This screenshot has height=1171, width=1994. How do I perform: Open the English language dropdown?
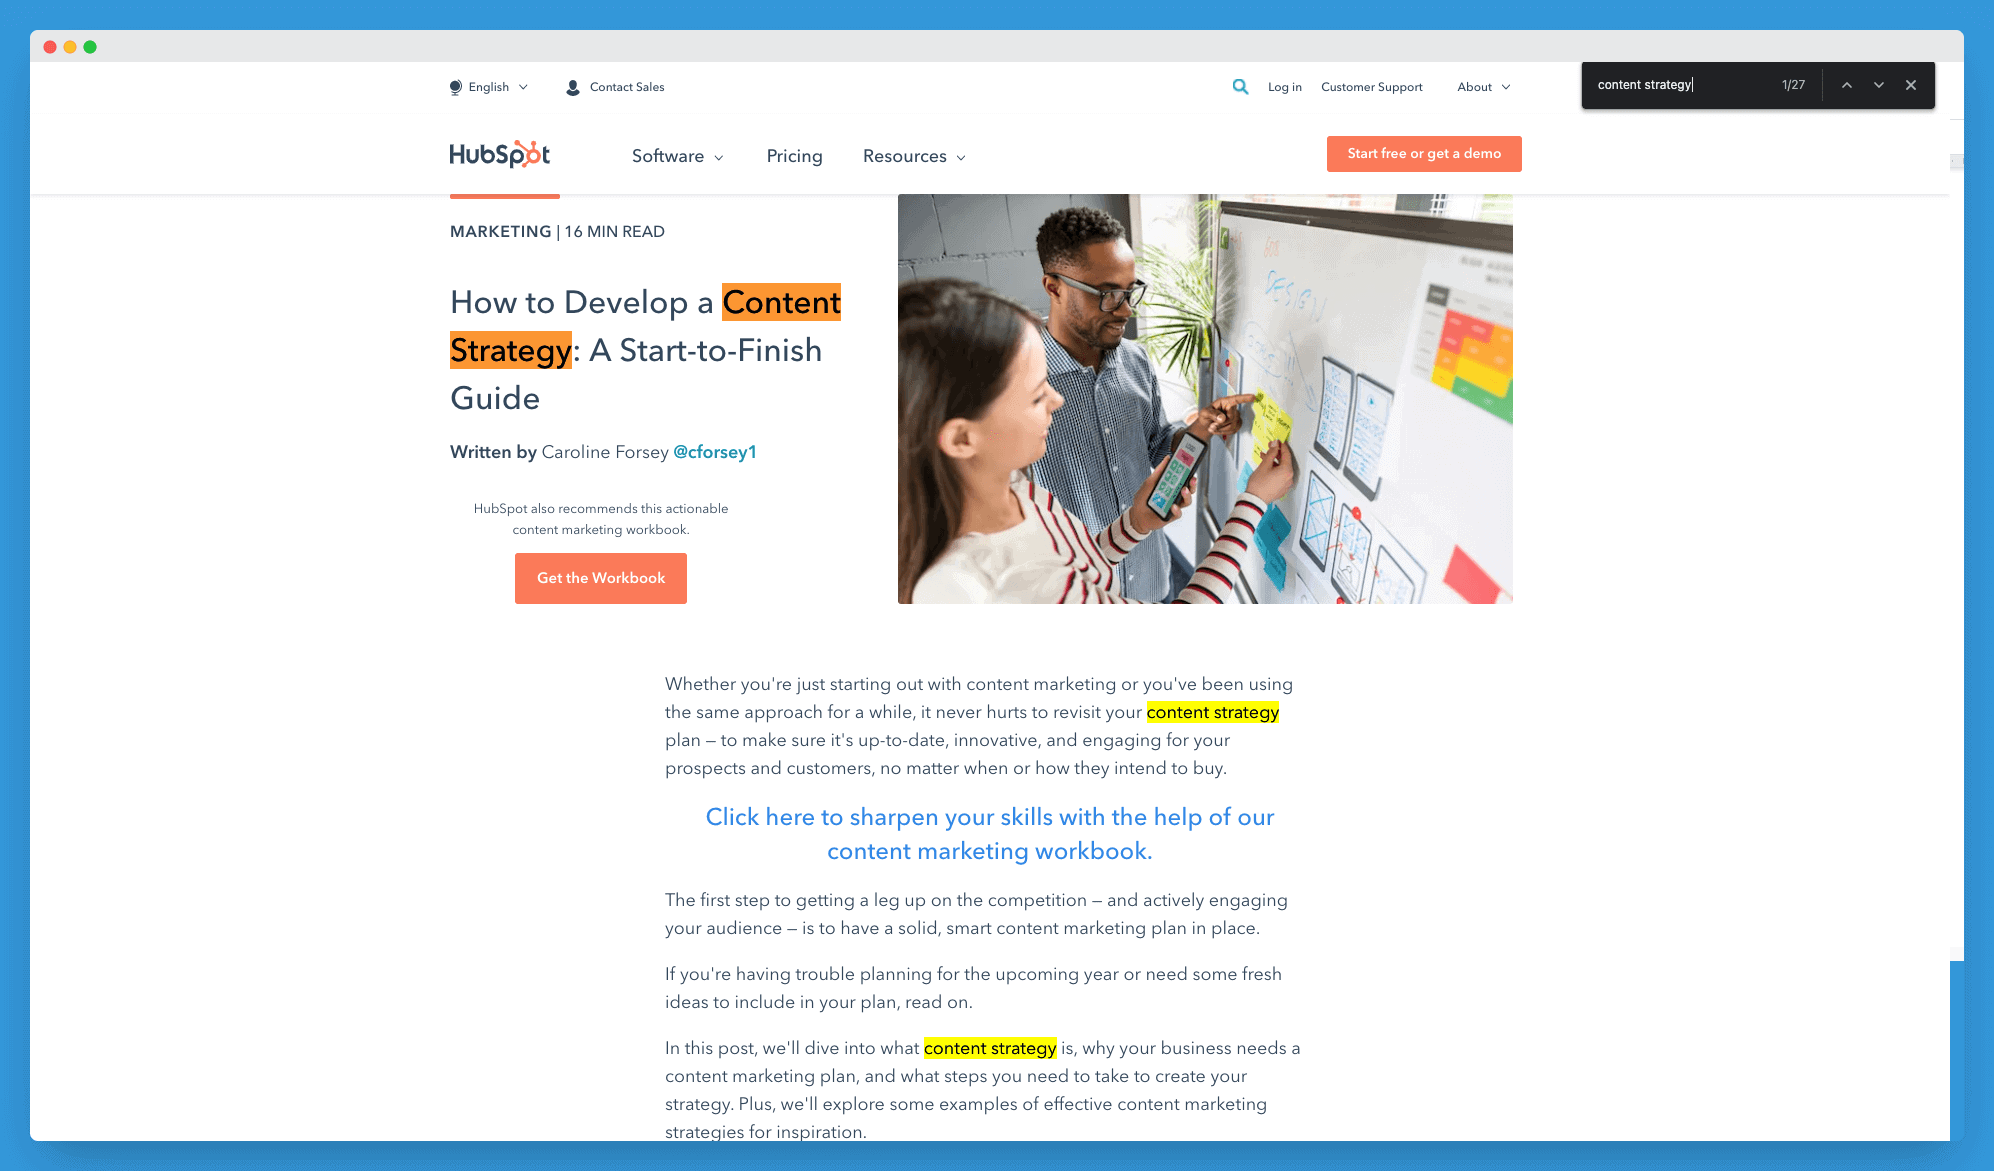click(489, 87)
